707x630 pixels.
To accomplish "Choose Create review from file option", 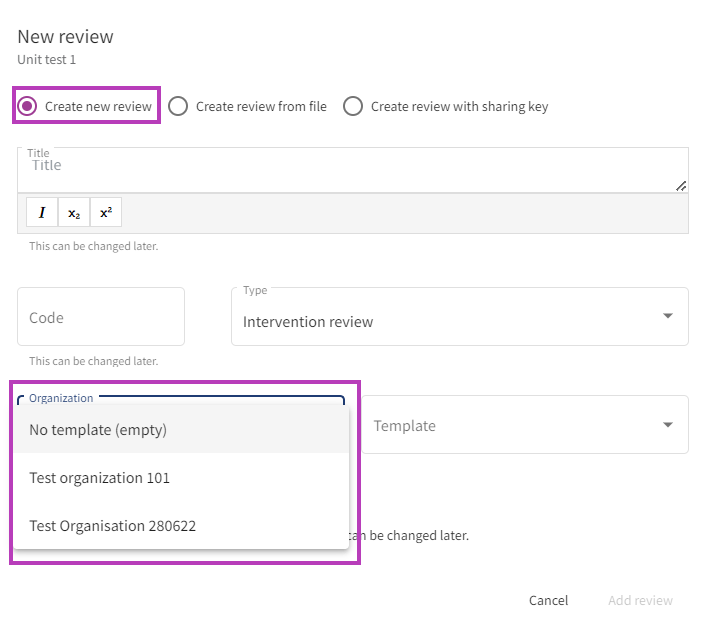I will pyautogui.click(x=178, y=106).
